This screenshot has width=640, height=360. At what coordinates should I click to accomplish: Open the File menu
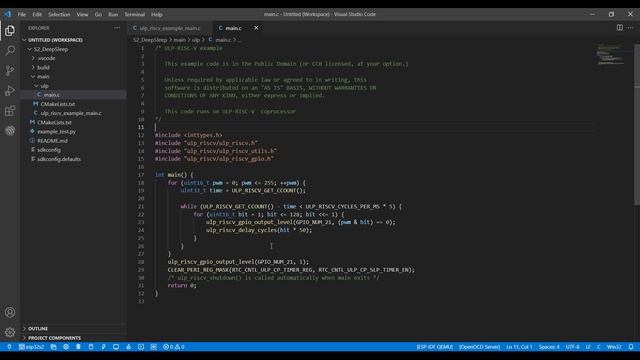click(22, 14)
